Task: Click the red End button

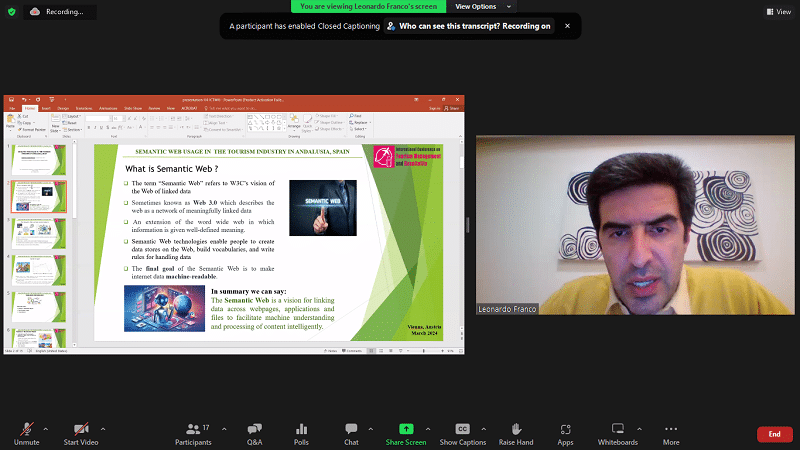Action: tap(774, 434)
